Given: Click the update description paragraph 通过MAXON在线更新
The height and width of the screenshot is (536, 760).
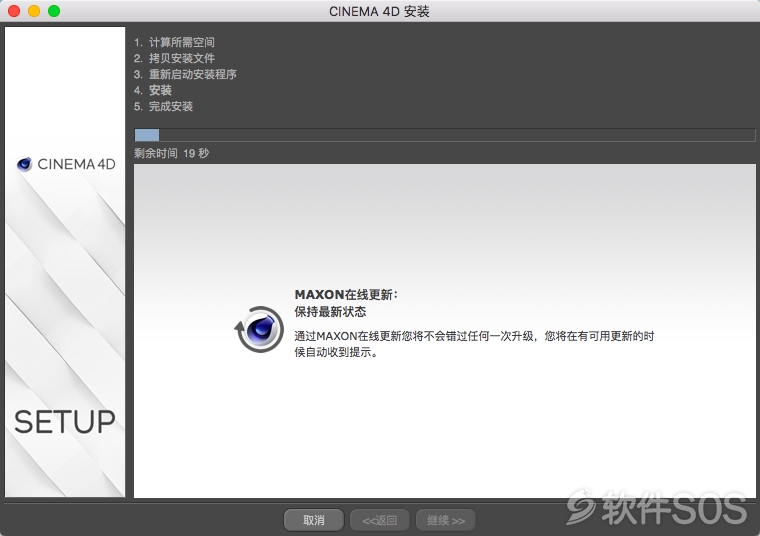Looking at the screenshot, I should pos(474,344).
